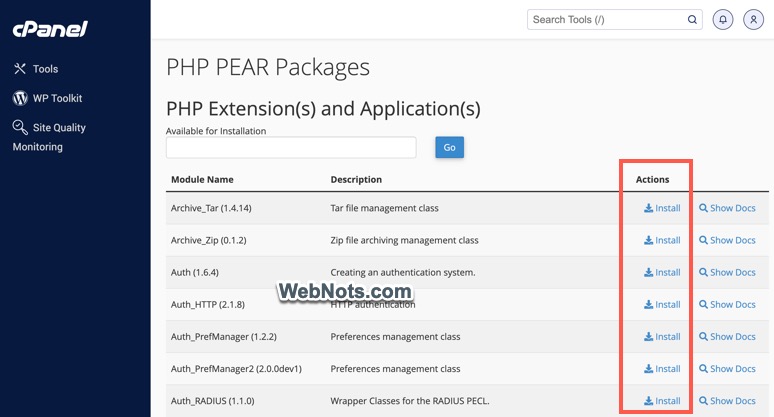Click the Actions column header

(x=652, y=180)
